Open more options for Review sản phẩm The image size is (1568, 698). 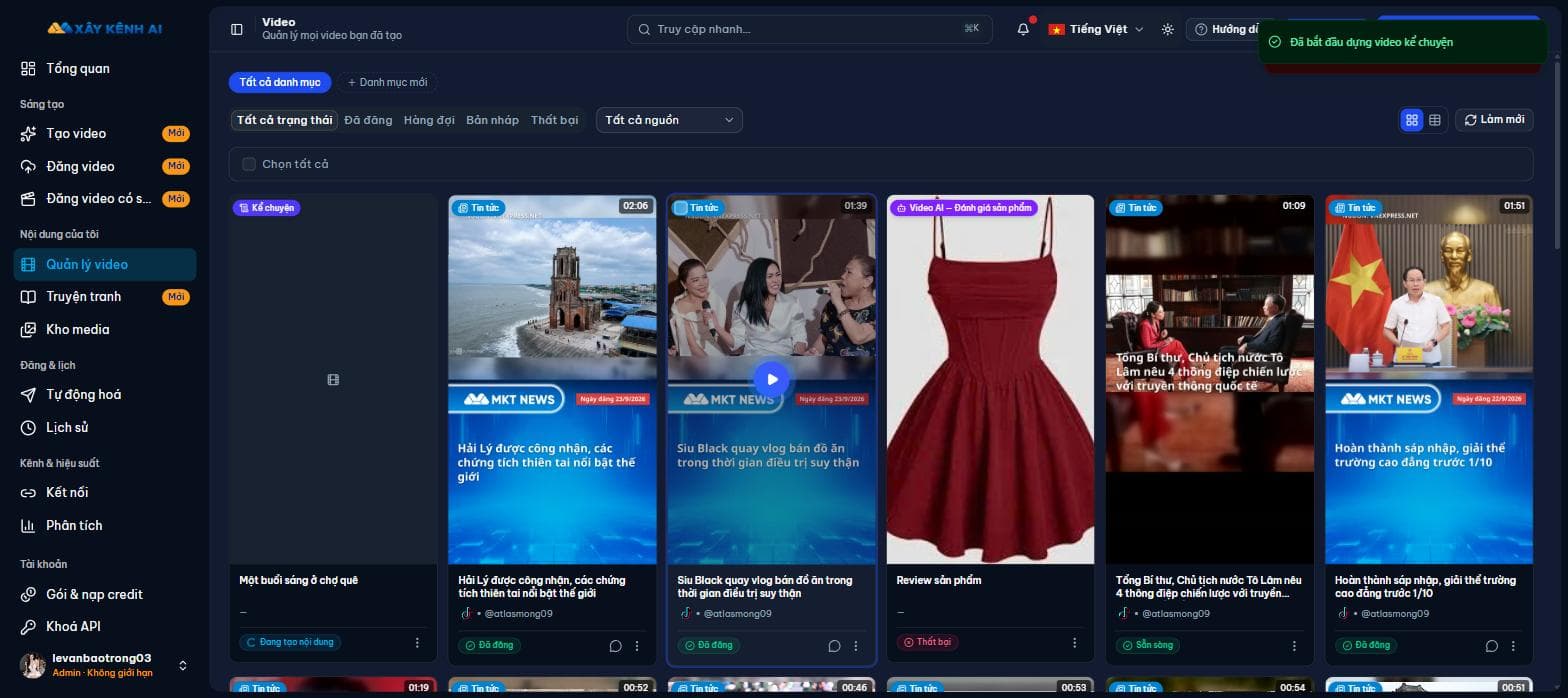coord(1075,642)
